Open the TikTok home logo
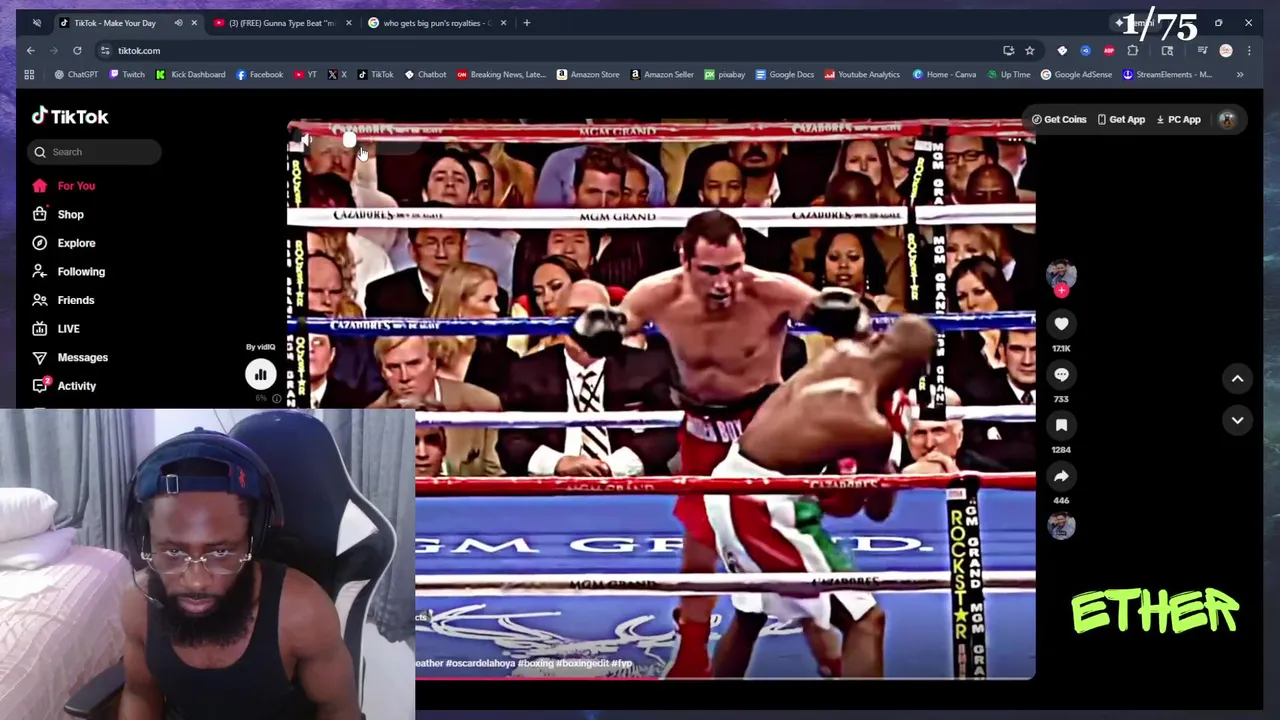The image size is (1280, 720). [70, 116]
